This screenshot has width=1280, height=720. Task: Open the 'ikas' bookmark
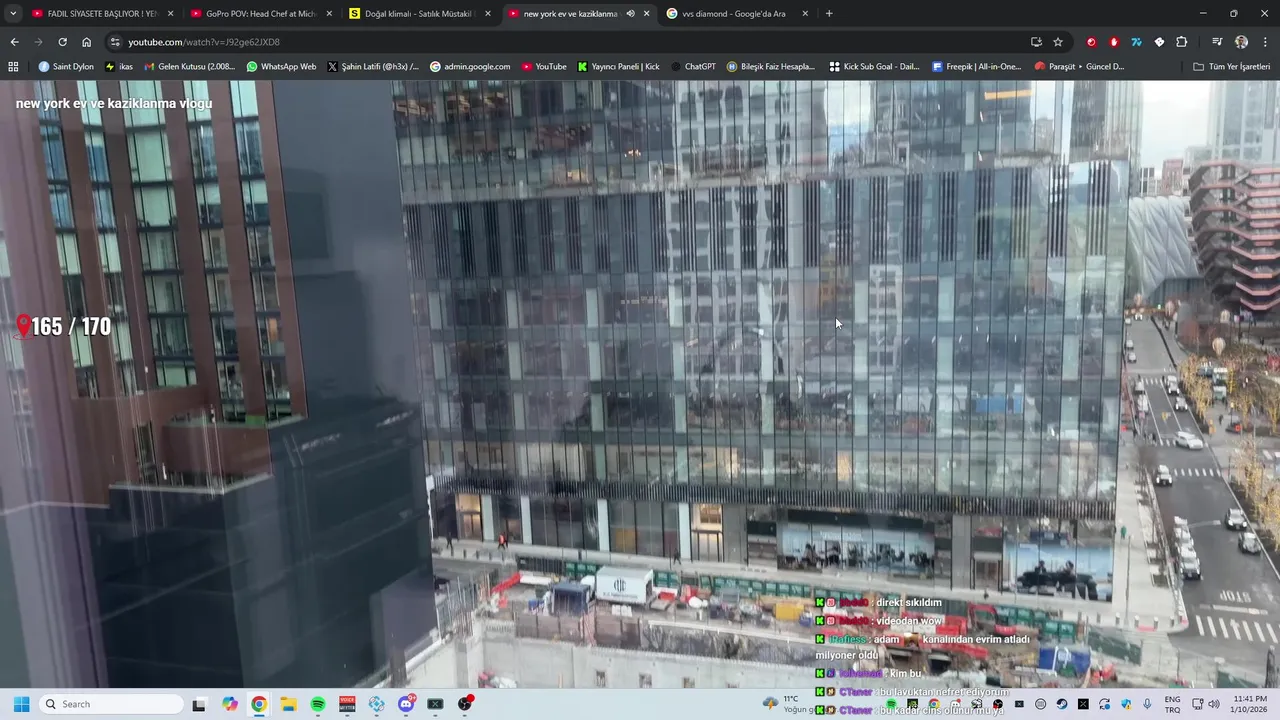(119, 67)
